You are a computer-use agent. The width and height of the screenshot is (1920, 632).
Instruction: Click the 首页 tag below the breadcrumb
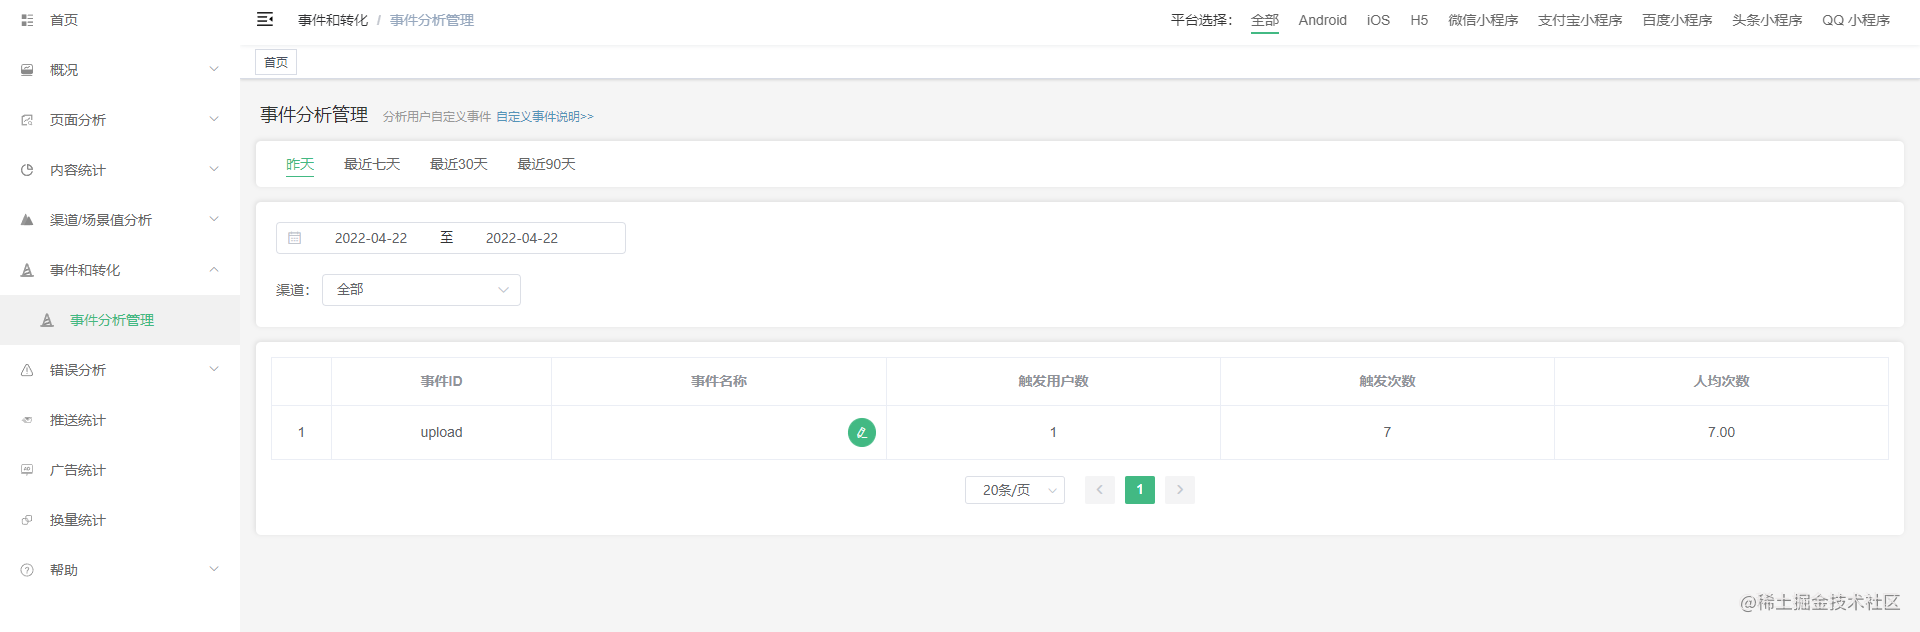coord(276,62)
